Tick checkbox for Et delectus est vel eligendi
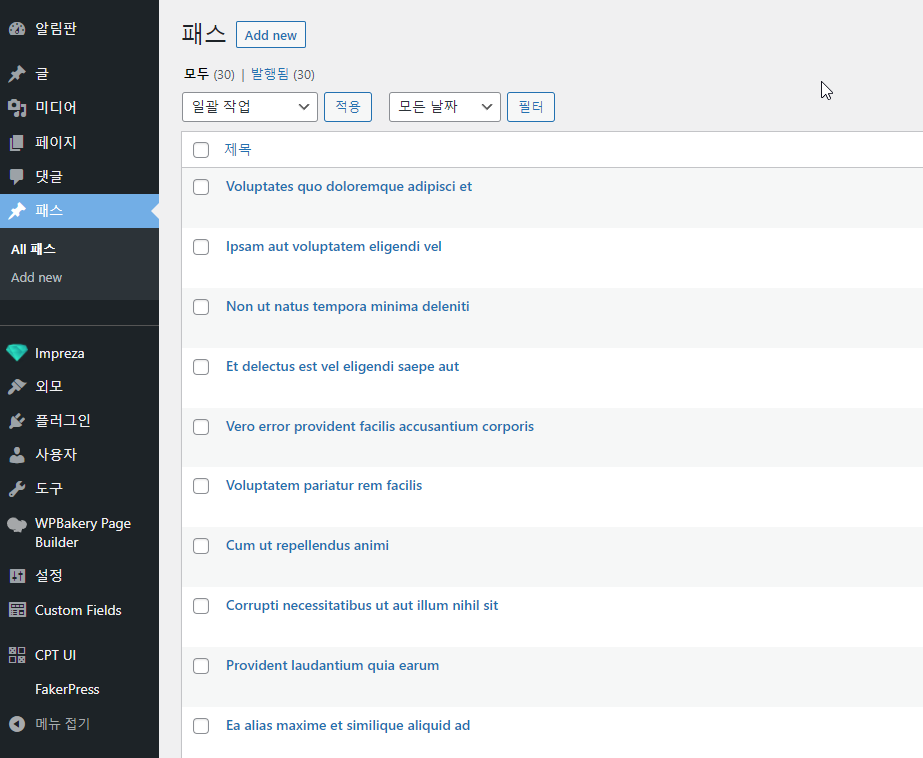The image size is (923, 758). point(201,367)
